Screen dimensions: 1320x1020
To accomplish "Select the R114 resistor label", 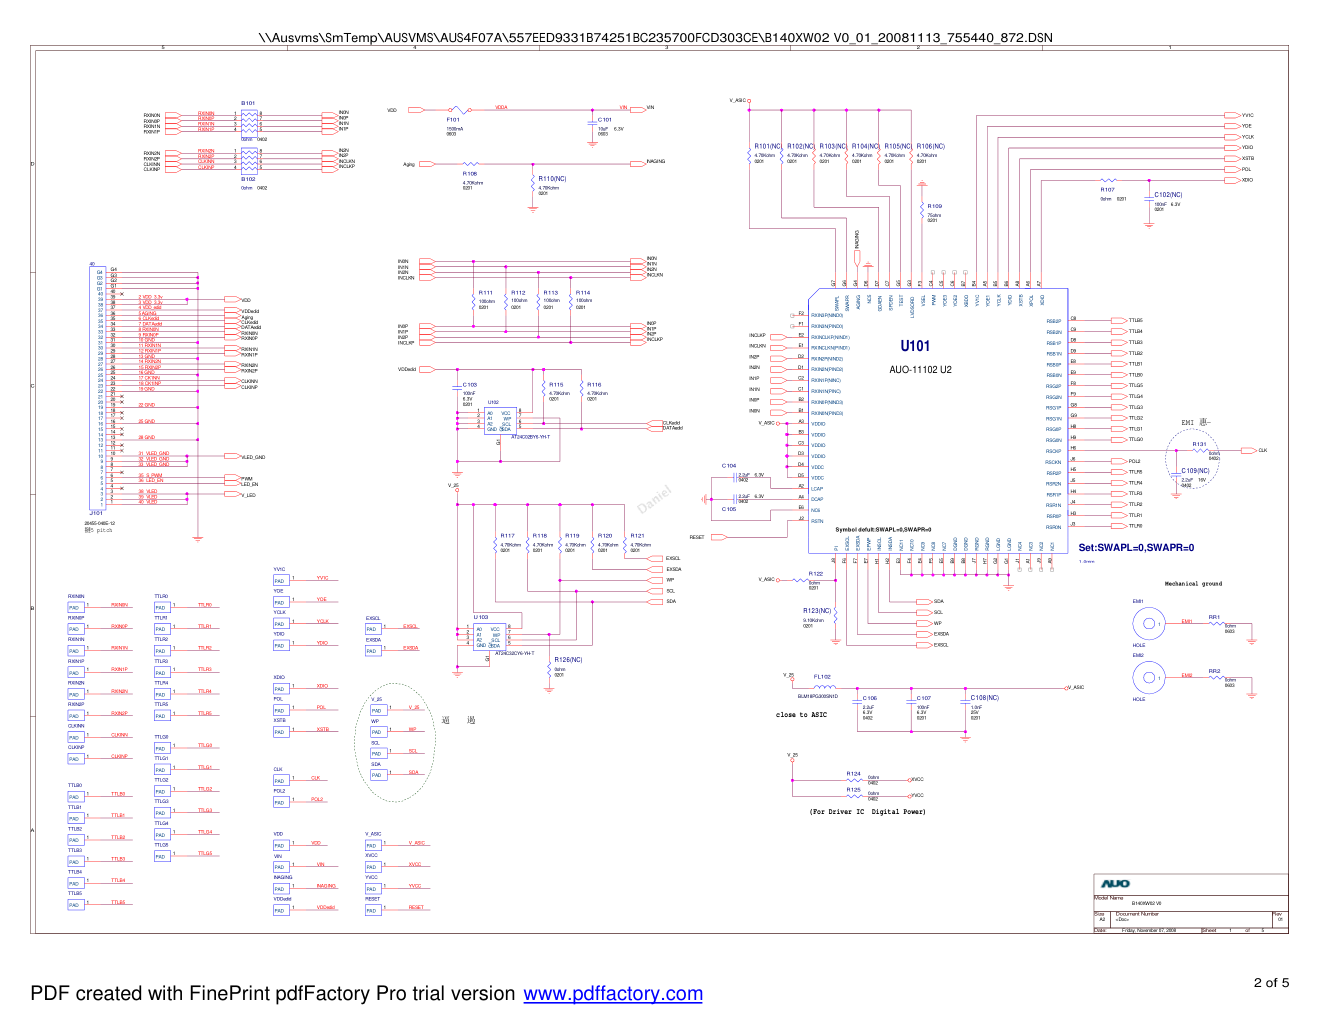I will 583,293.
